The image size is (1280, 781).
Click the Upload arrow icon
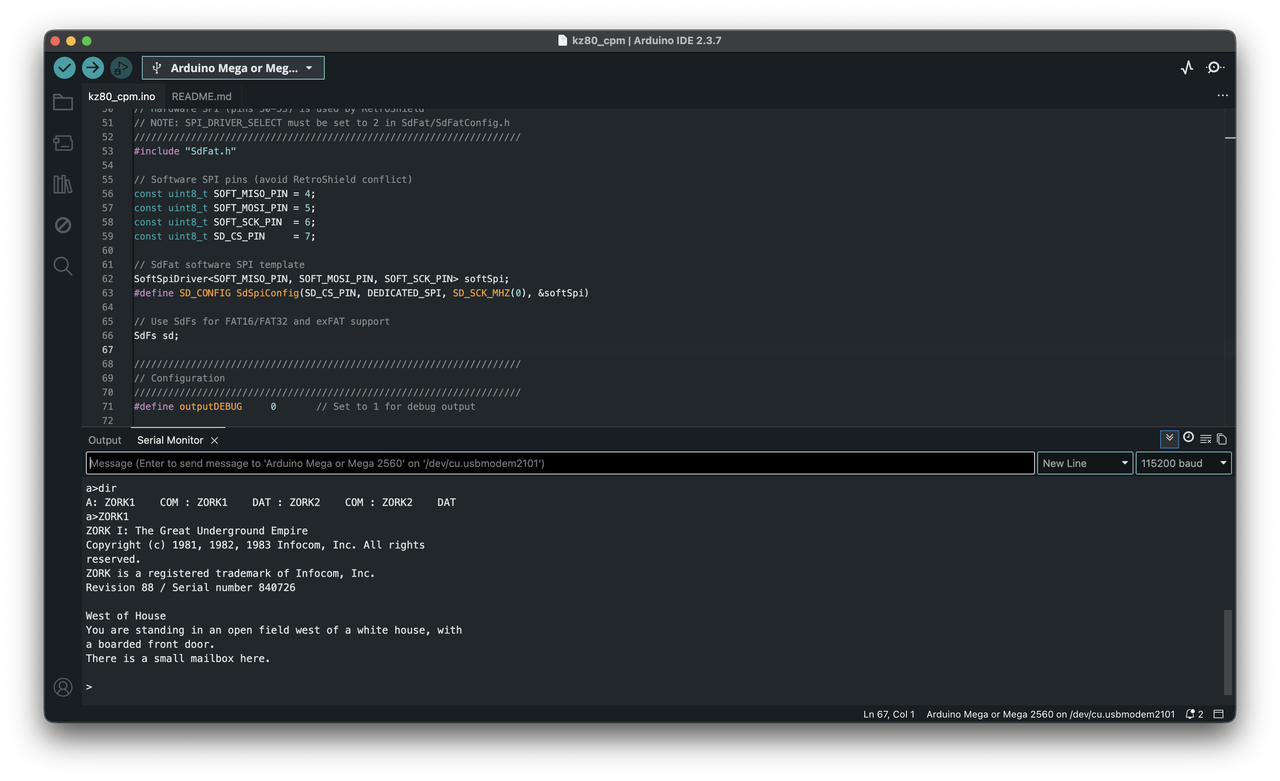pos(92,68)
